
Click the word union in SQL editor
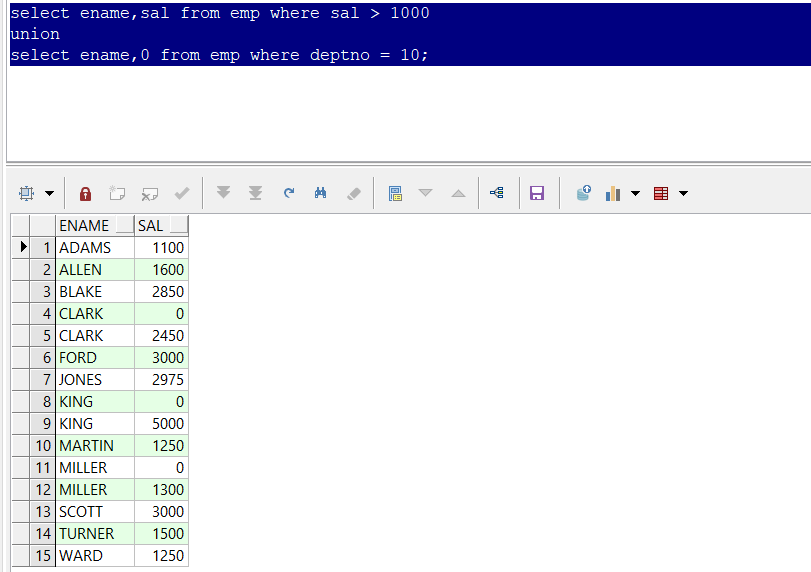[x=35, y=34]
